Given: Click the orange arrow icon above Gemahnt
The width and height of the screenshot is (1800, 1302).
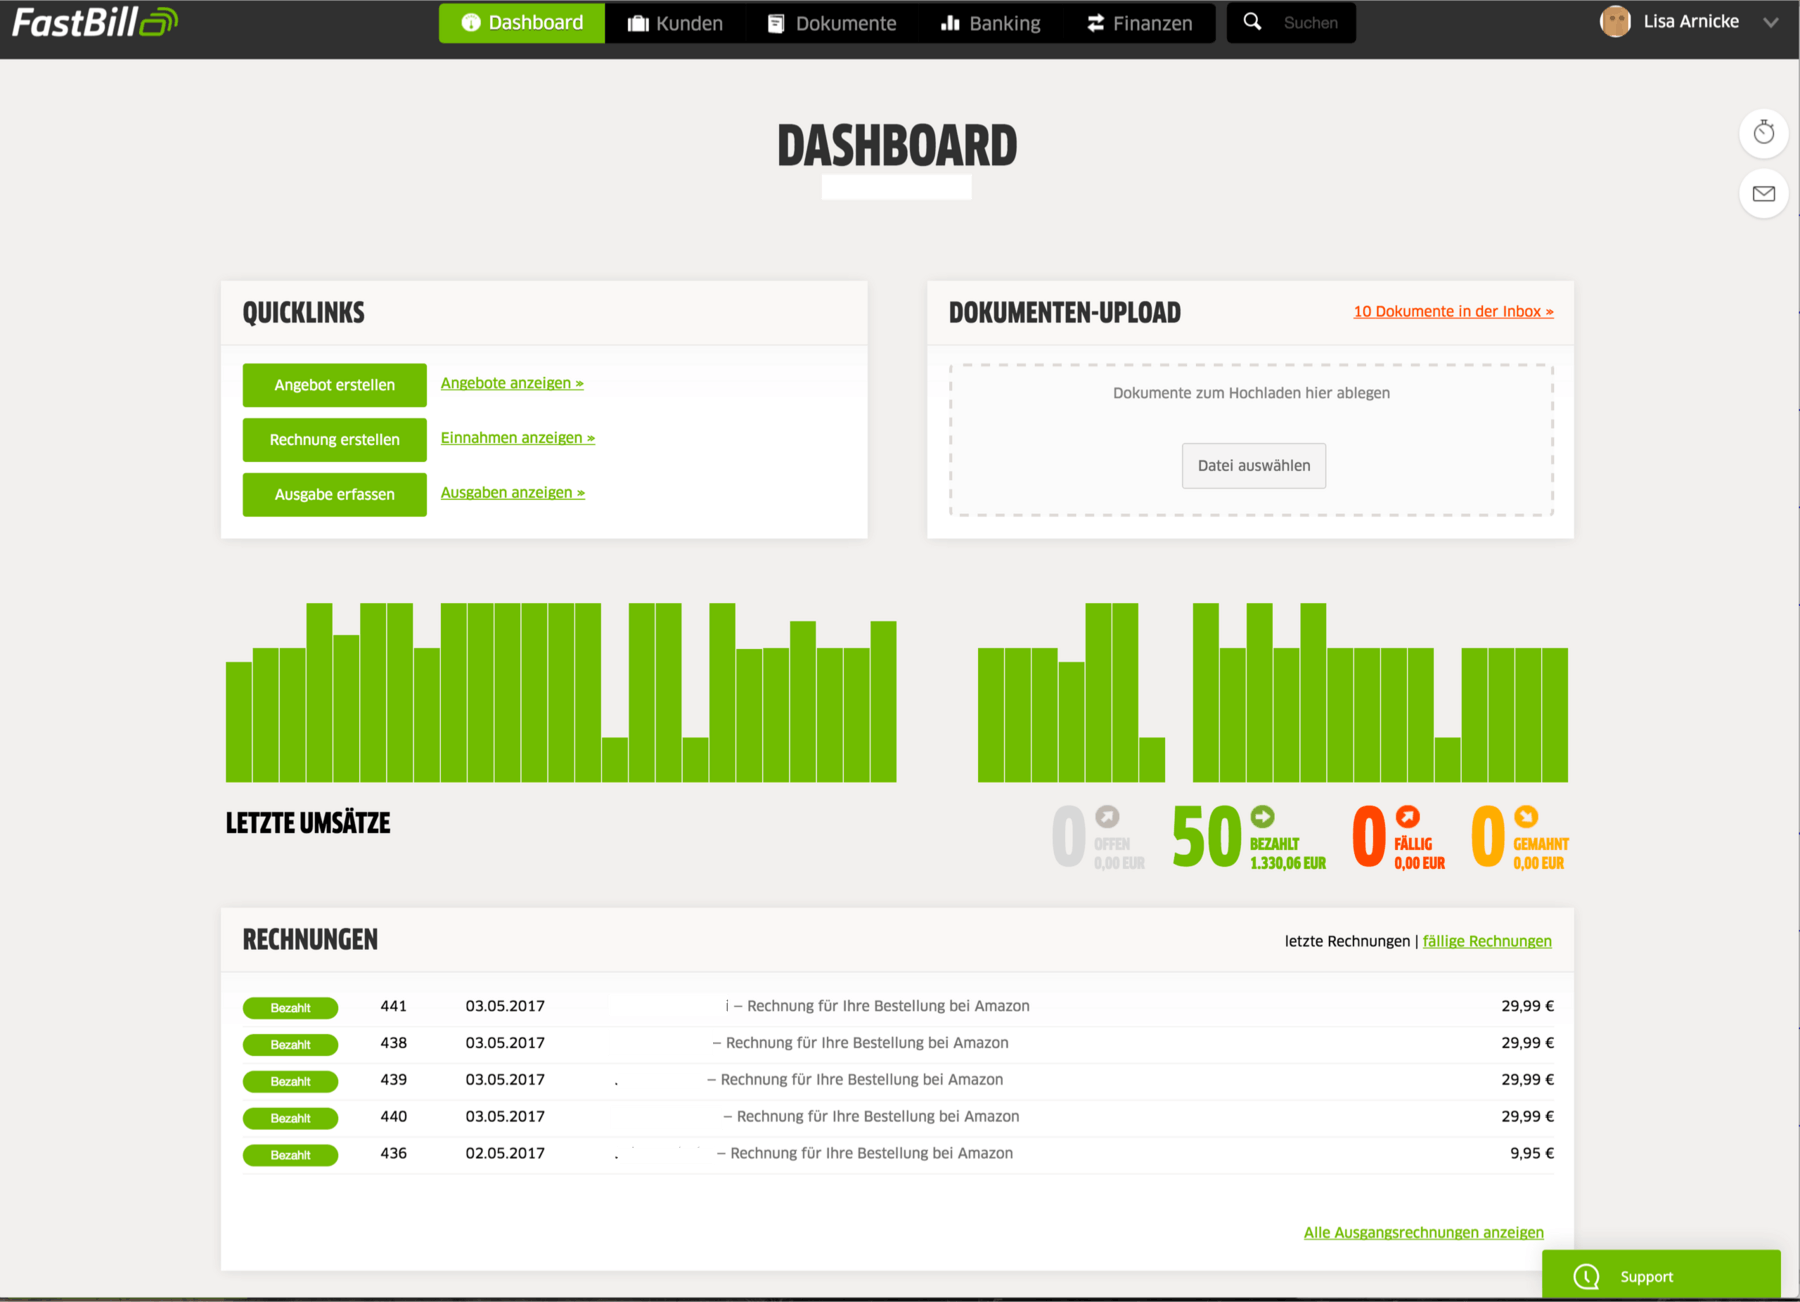Looking at the screenshot, I should tap(1526, 816).
